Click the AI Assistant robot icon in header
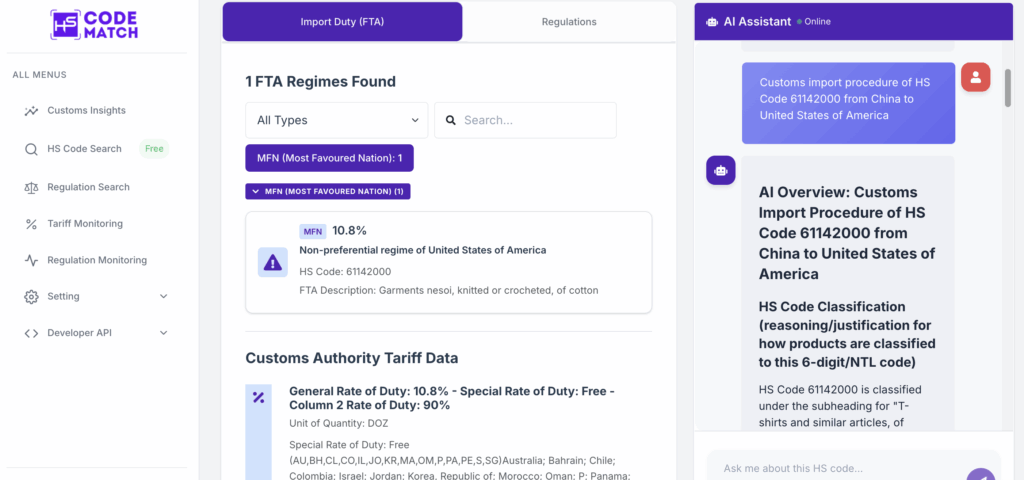Viewport: 1024px width, 480px height. pos(712,21)
